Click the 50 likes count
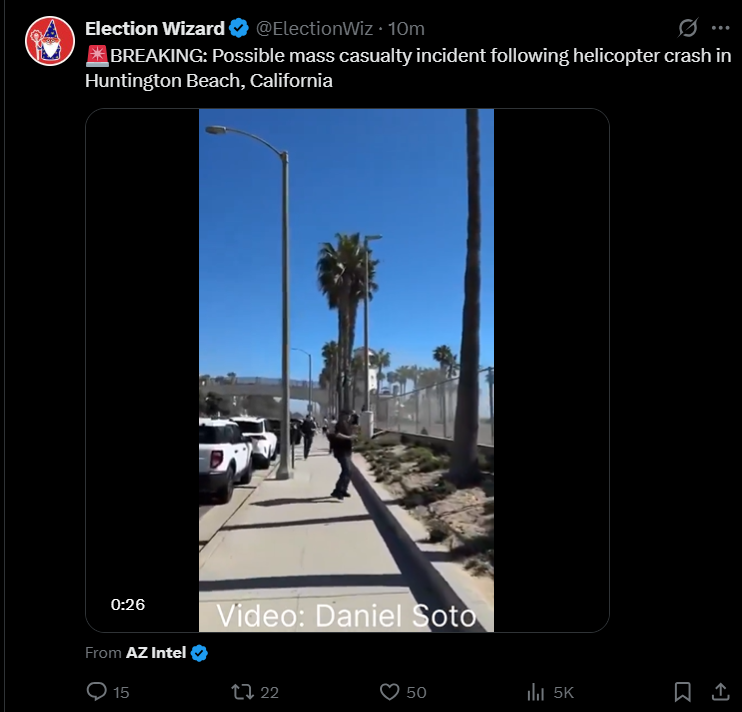Image resolution: width=742 pixels, height=712 pixels. (x=416, y=692)
